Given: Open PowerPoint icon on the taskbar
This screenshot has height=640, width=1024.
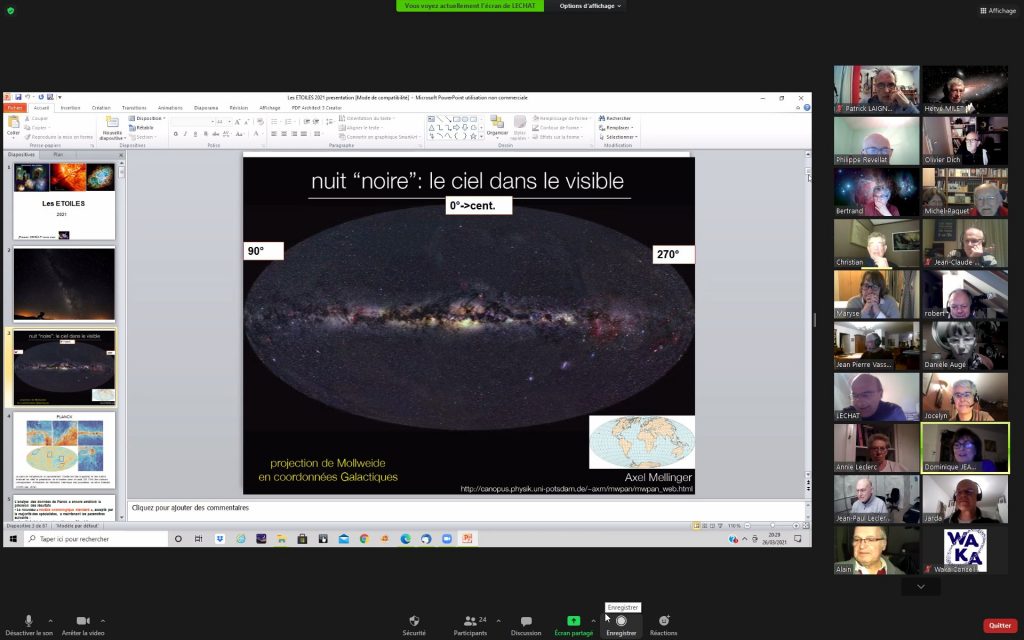Looking at the screenshot, I should [x=467, y=539].
